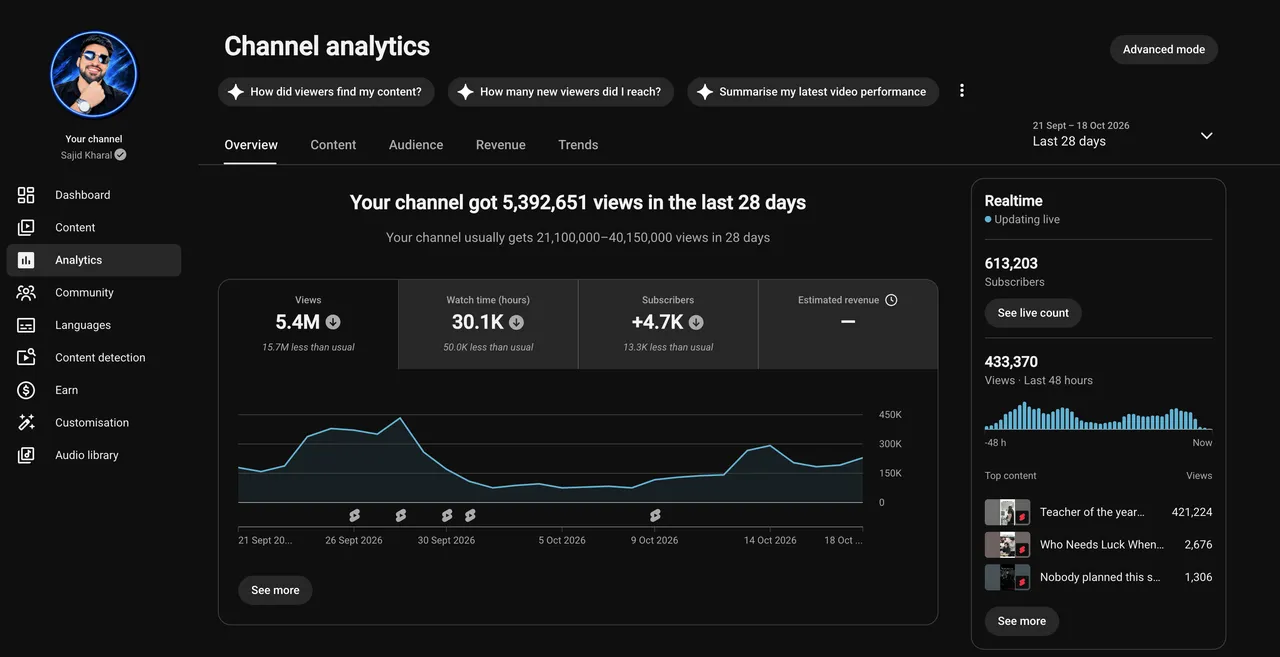Open the Content detection icon
This screenshot has width=1280, height=657.
[26, 357]
